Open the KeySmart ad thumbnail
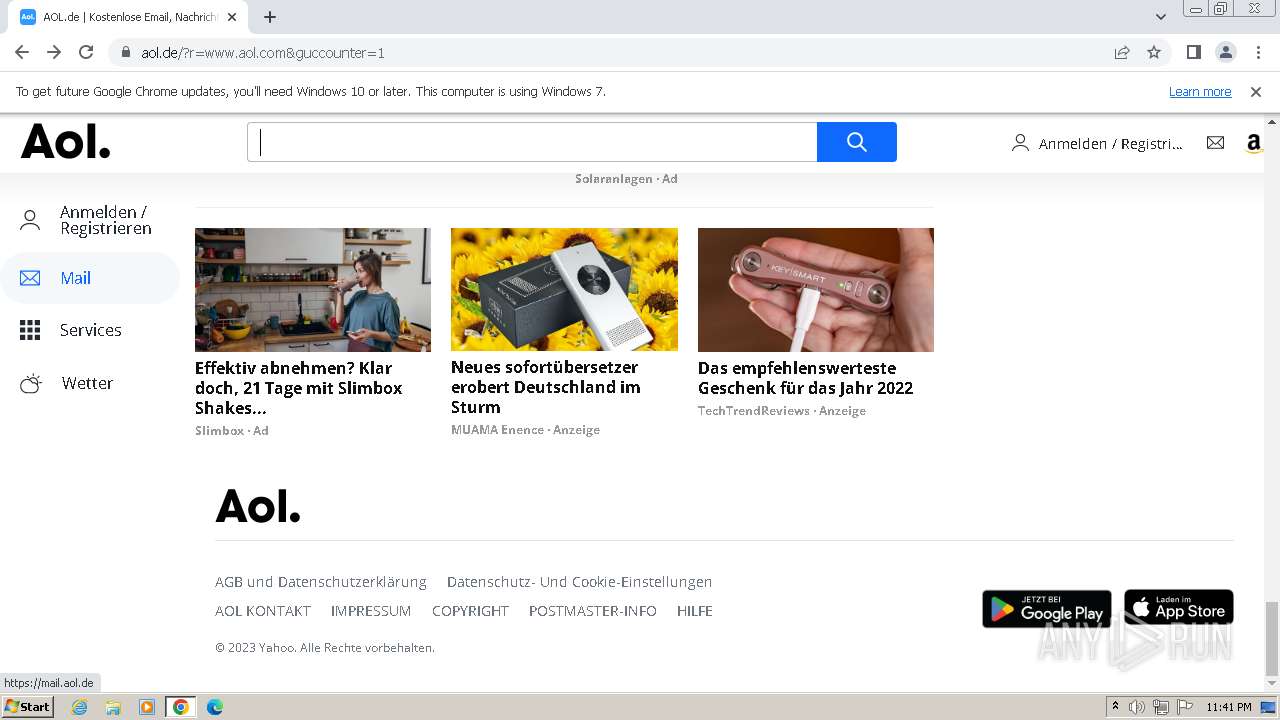This screenshot has width=1280, height=720. pos(816,290)
